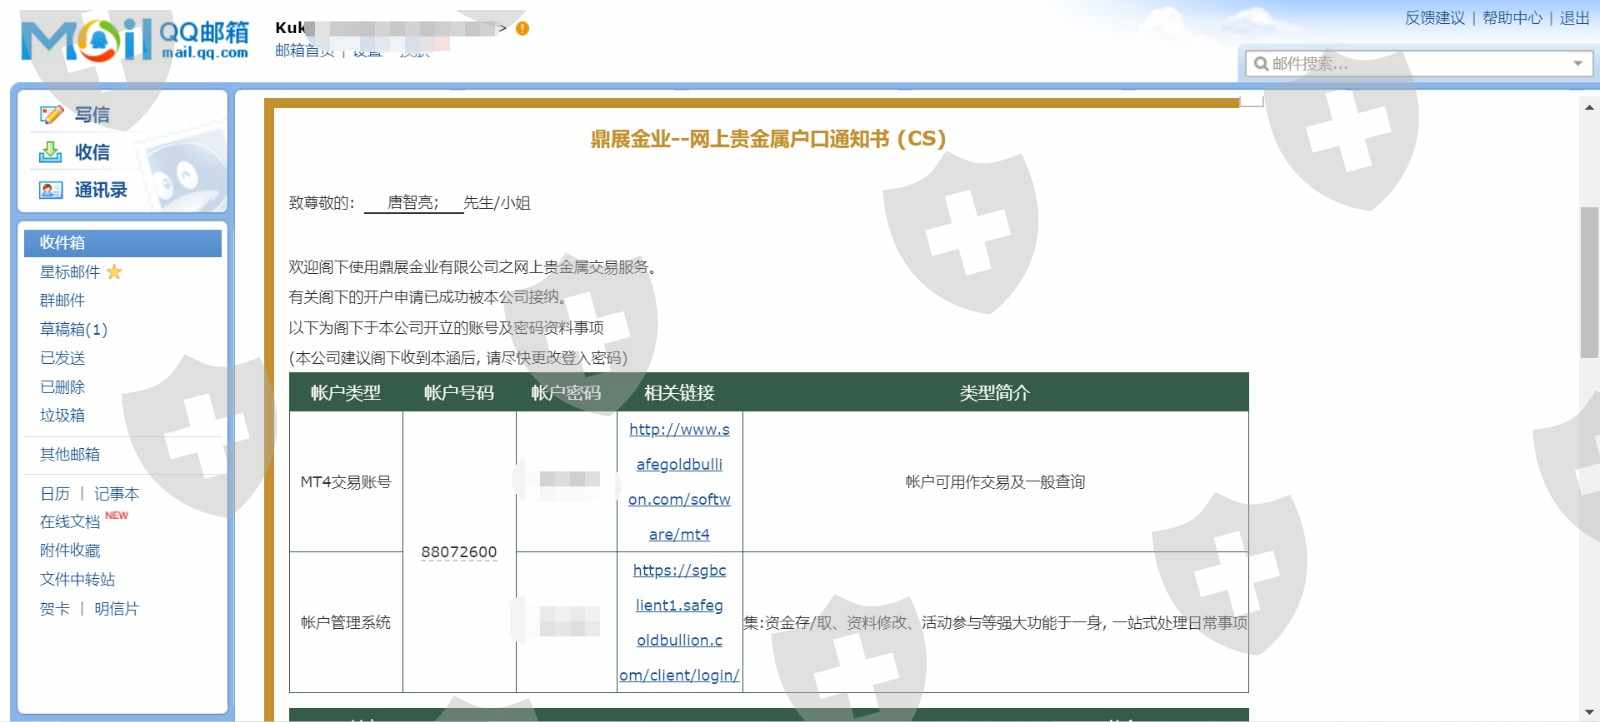Open the 星标邮件 starred folder
This screenshot has width=1600, height=722.
tap(70, 272)
